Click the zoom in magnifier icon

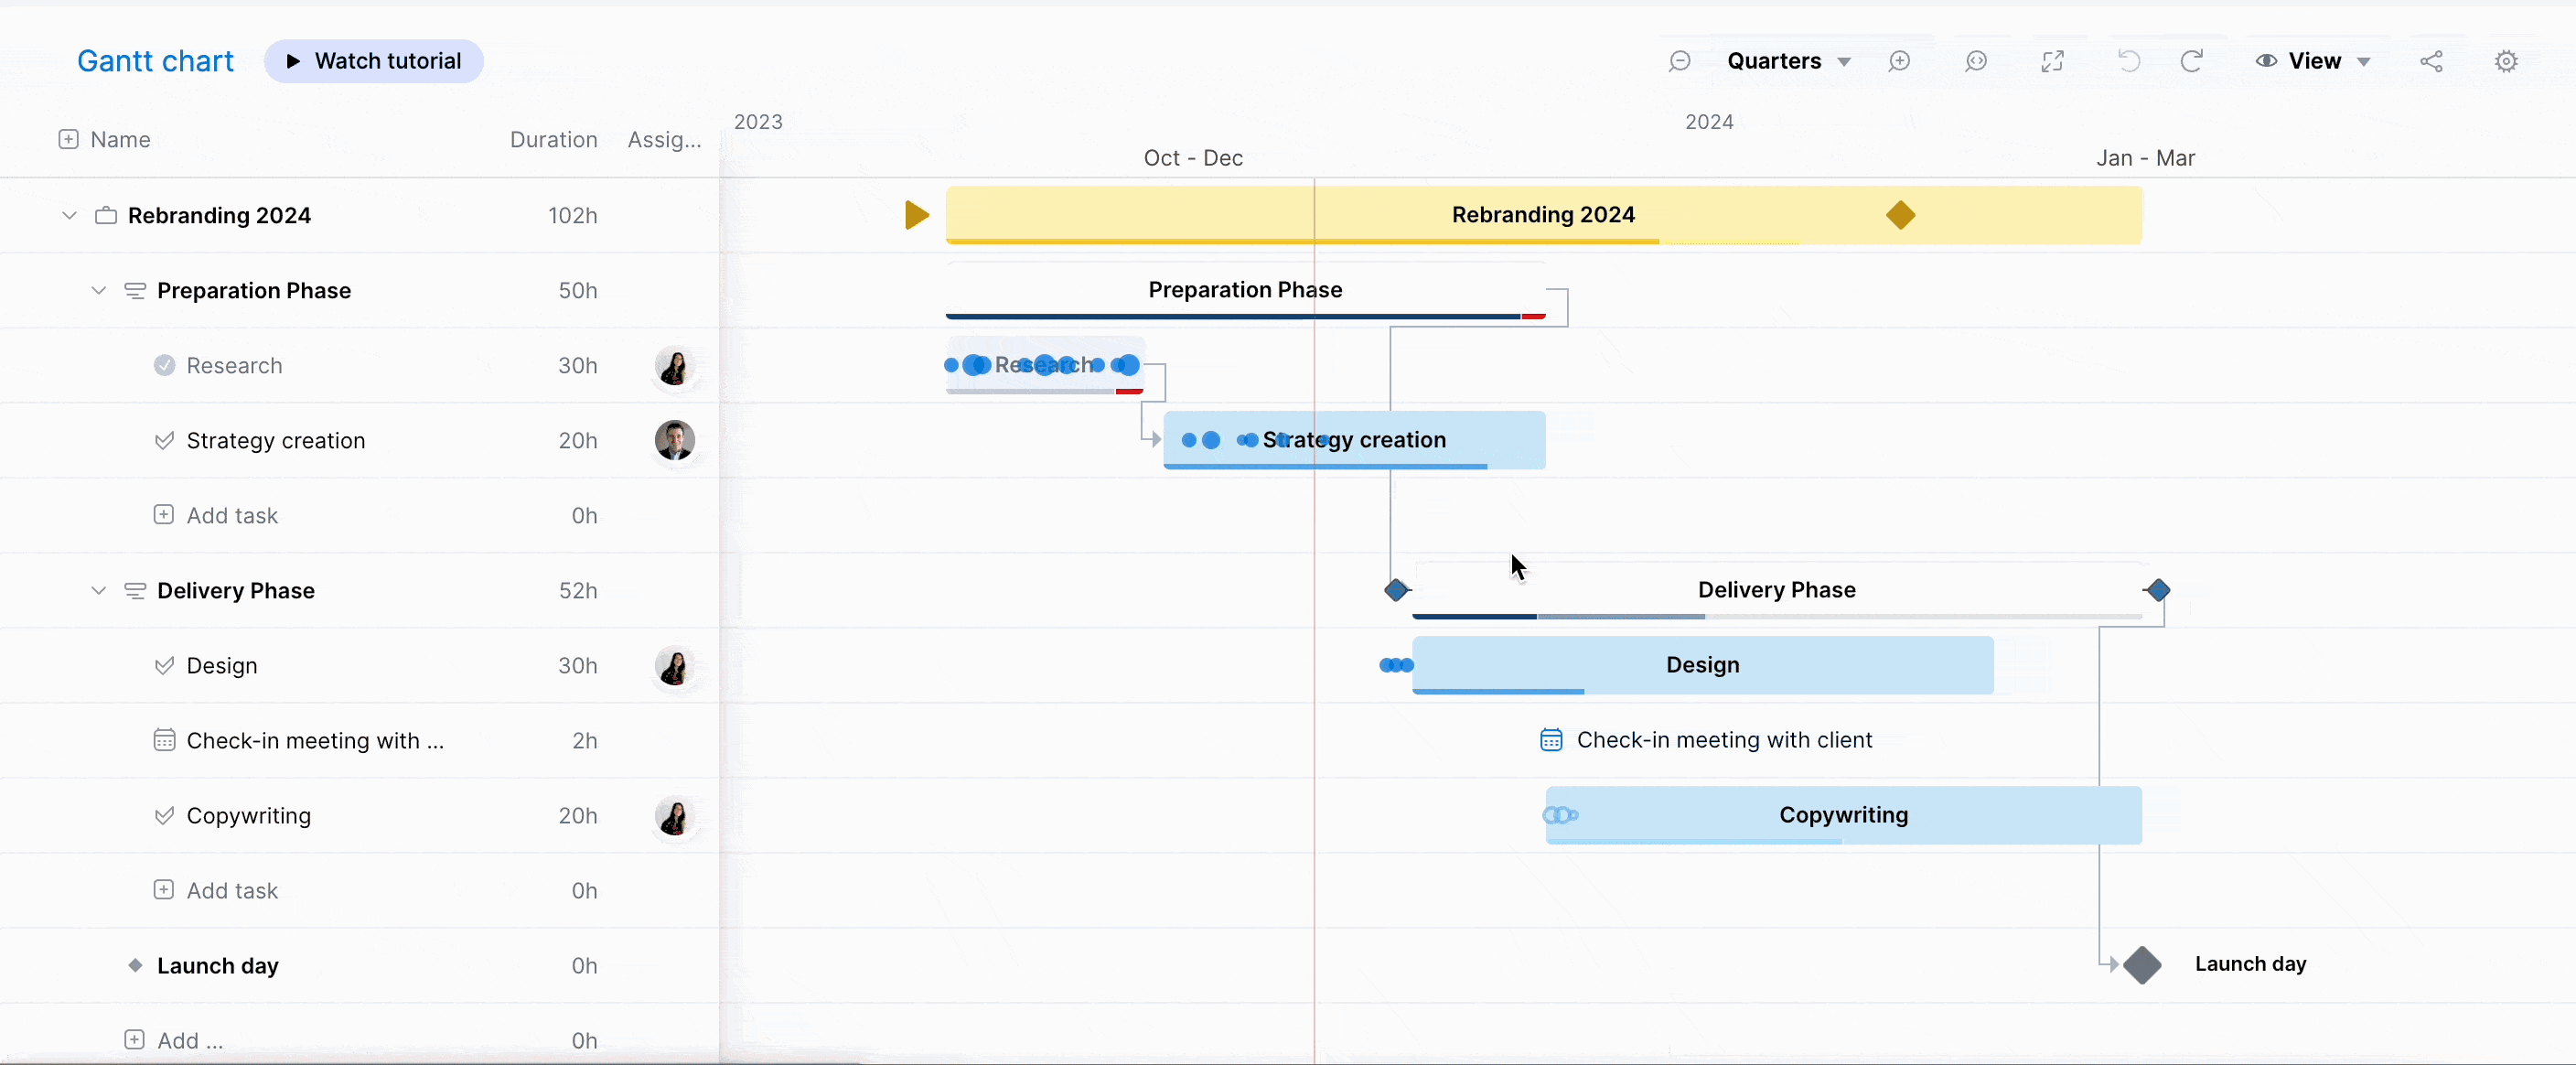1899,61
